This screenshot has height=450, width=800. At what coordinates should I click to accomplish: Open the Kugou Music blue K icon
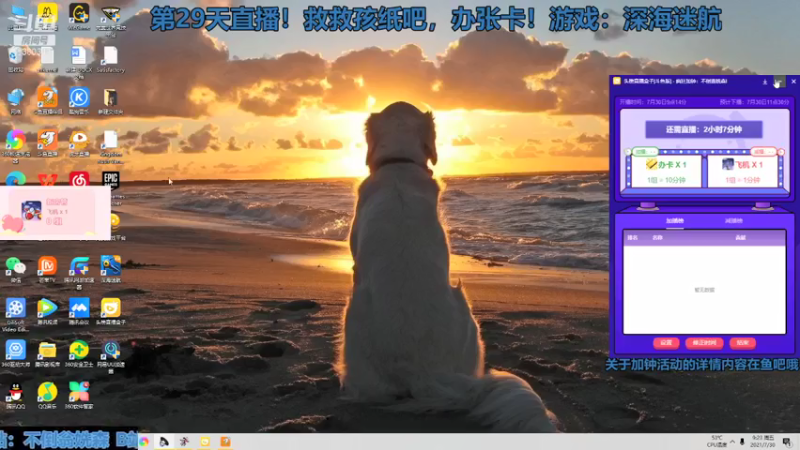point(79,97)
